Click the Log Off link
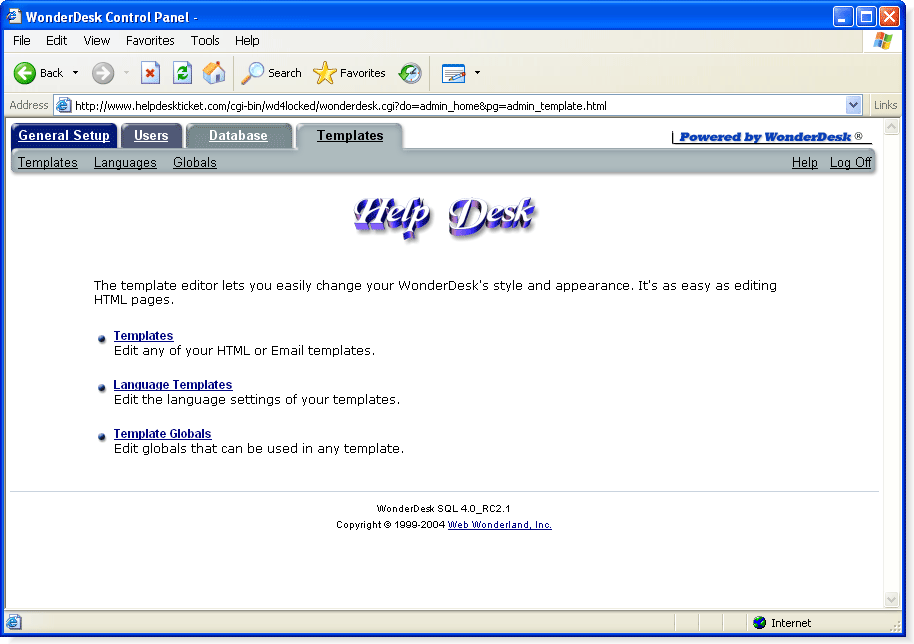The width and height of the screenshot is (914, 644). point(850,163)
